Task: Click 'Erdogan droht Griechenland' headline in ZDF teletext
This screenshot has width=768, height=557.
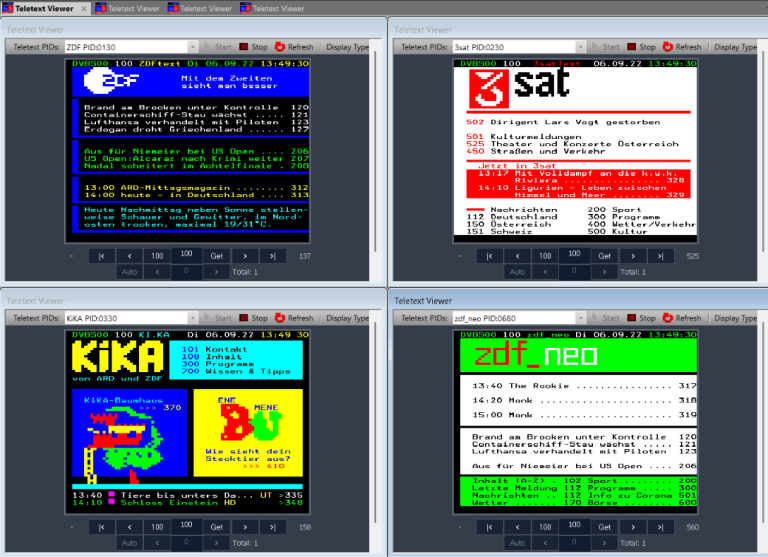Action: tap(163, 129)
